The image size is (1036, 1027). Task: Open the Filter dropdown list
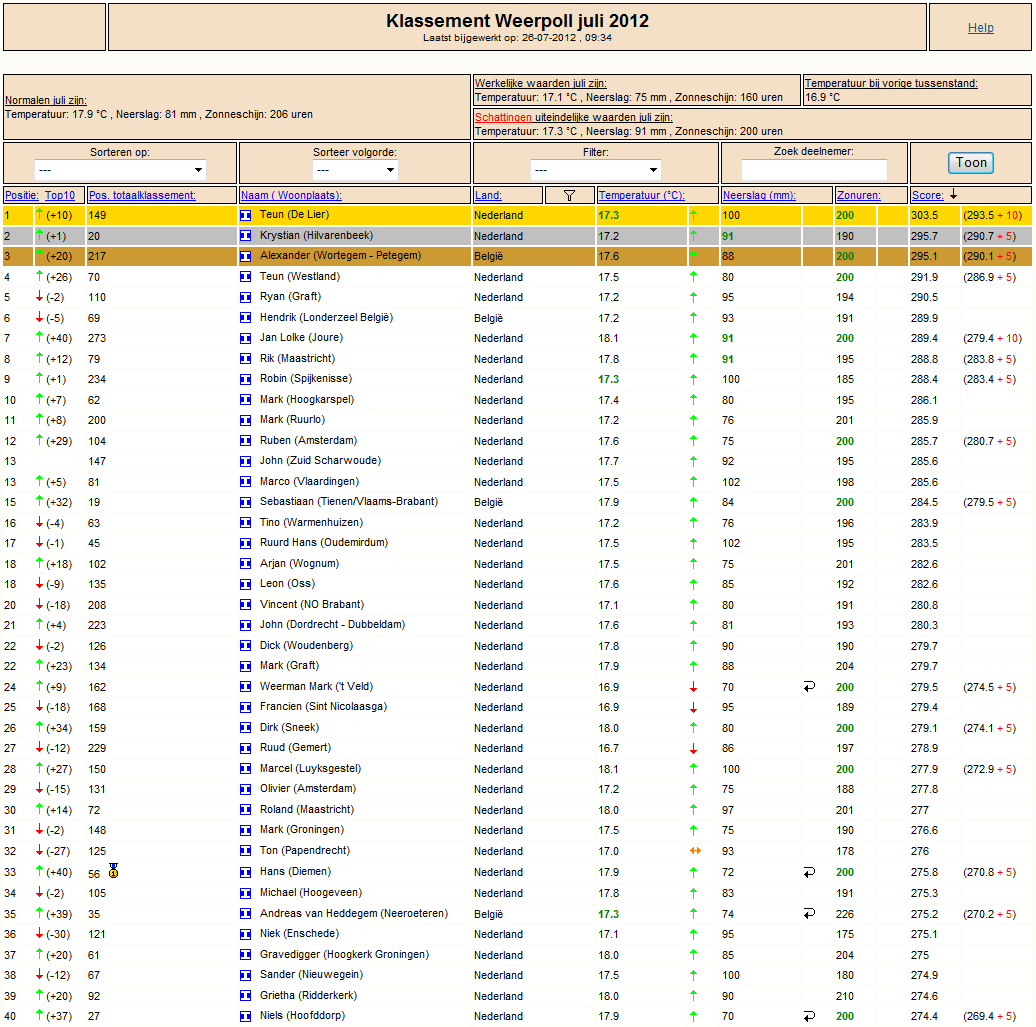(595, 170)
